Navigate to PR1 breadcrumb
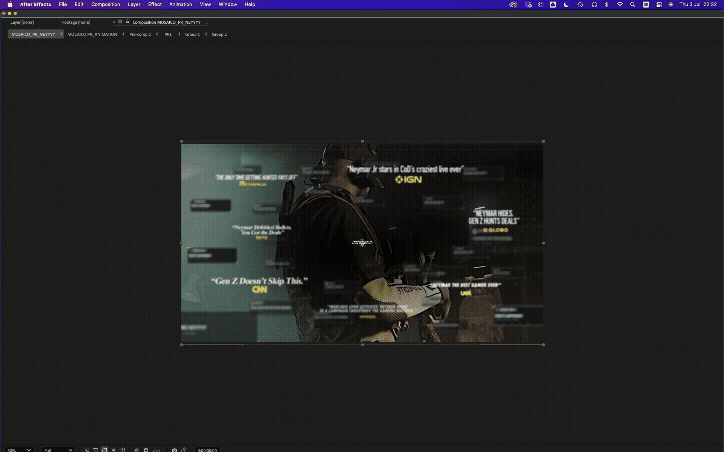Viewport: 724px width, 452px height. click(x=168, y=34)
